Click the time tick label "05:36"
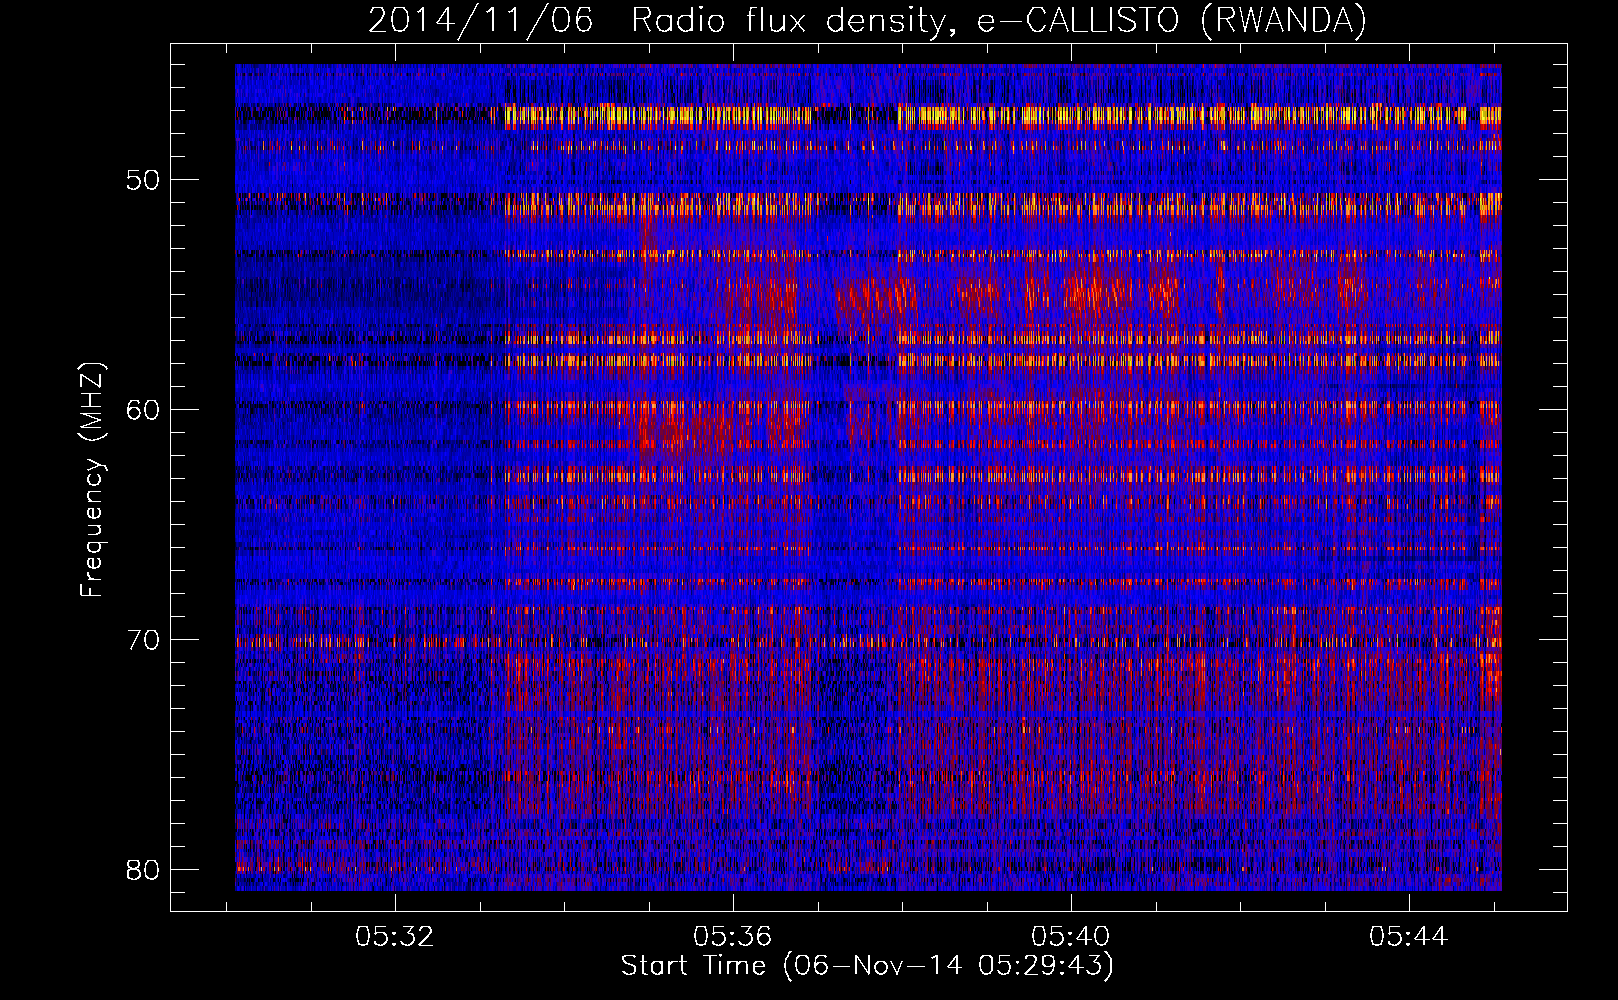This screenshot has width=1618, height=1000. coord(733,937)
